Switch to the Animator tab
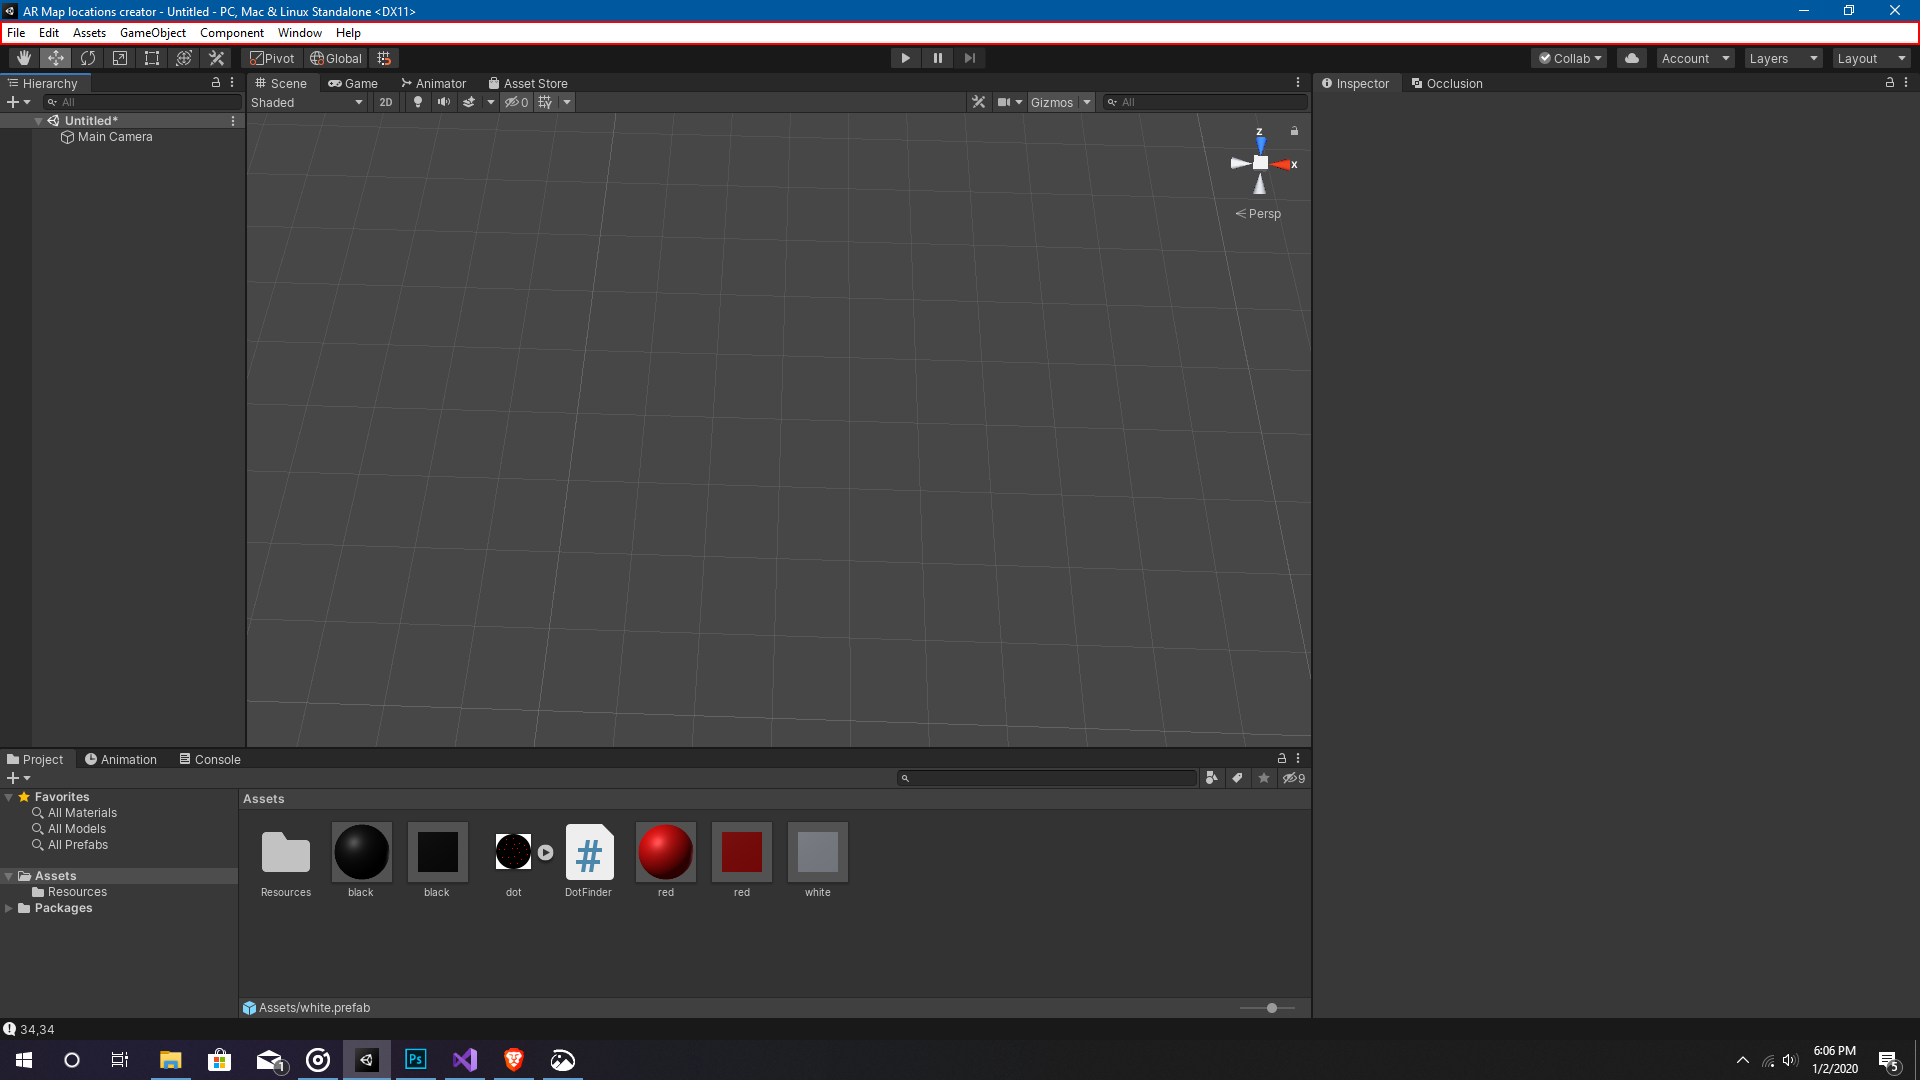This screenshot has width=1920, height=1080. click(x=434, y=84)
